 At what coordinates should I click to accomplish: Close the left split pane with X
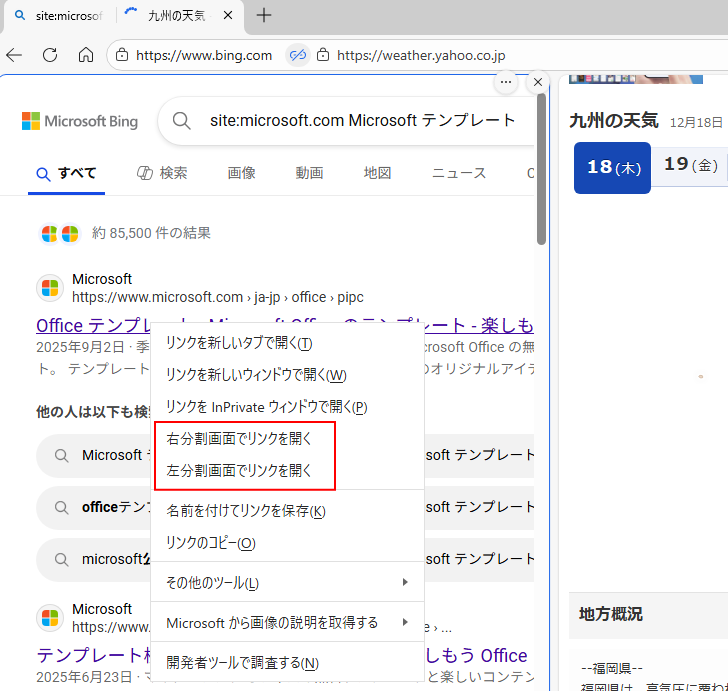[x=538, y=82]
